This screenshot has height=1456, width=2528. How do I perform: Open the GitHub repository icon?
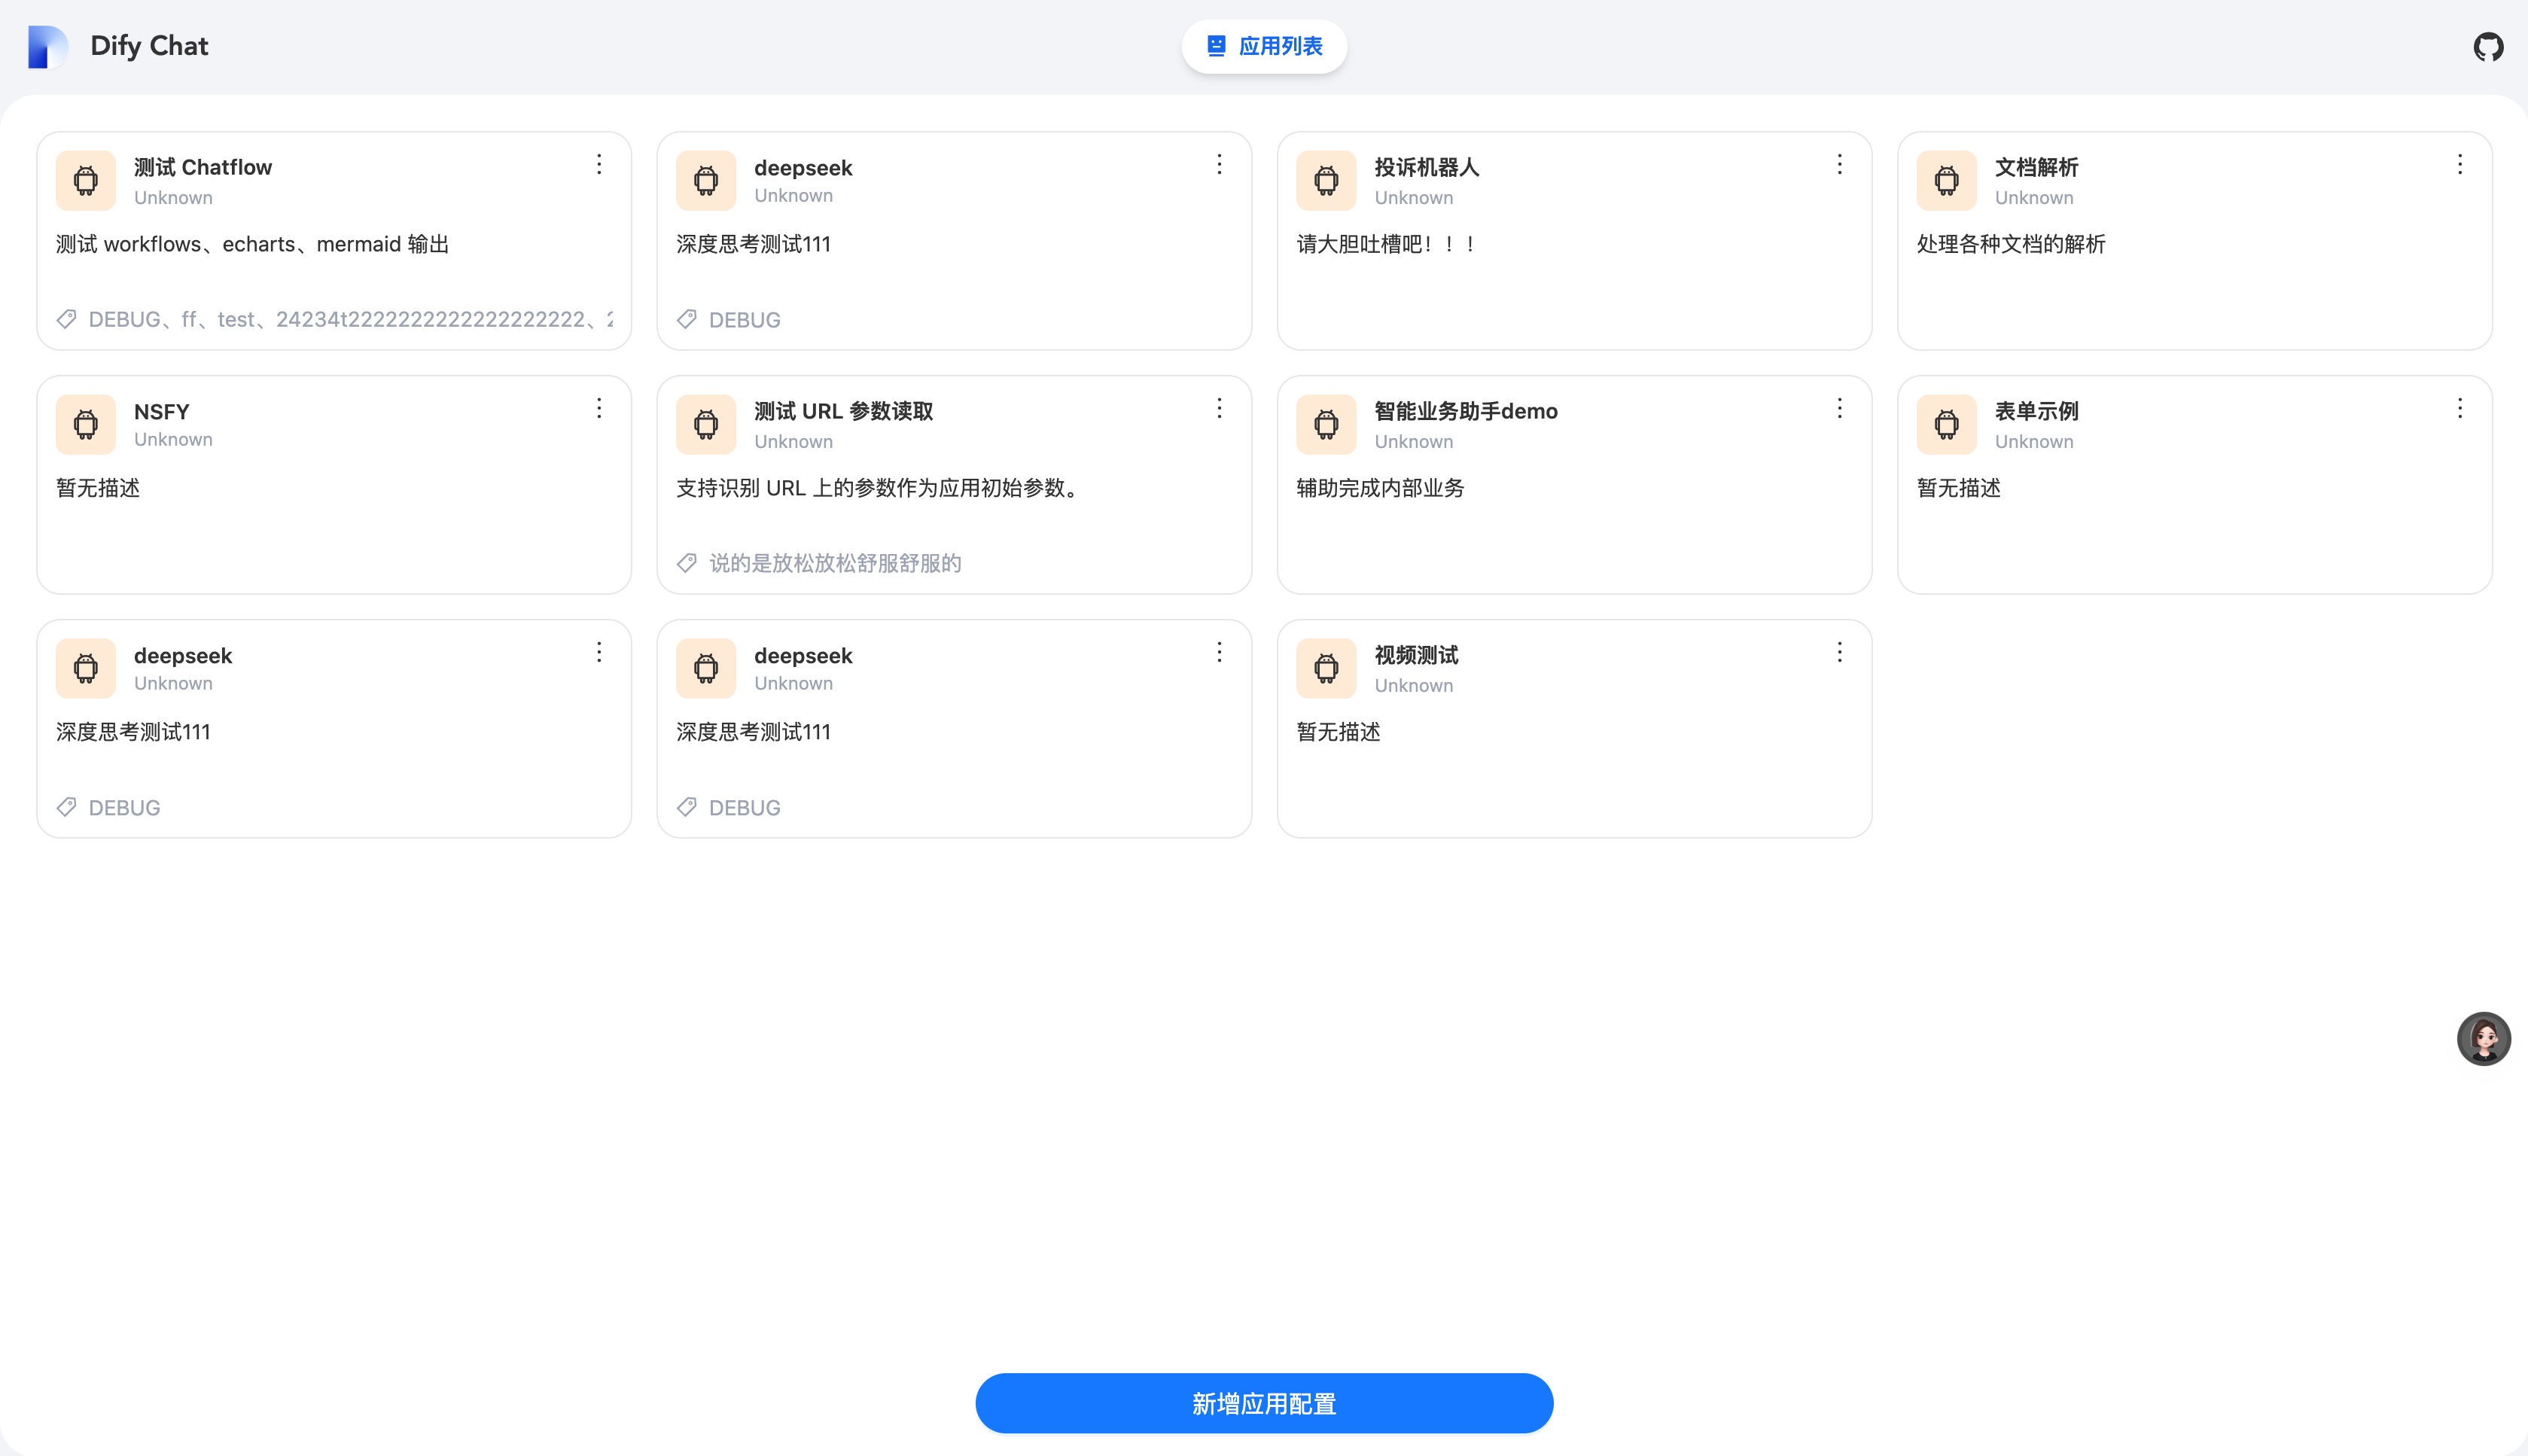coord(2487,47)
